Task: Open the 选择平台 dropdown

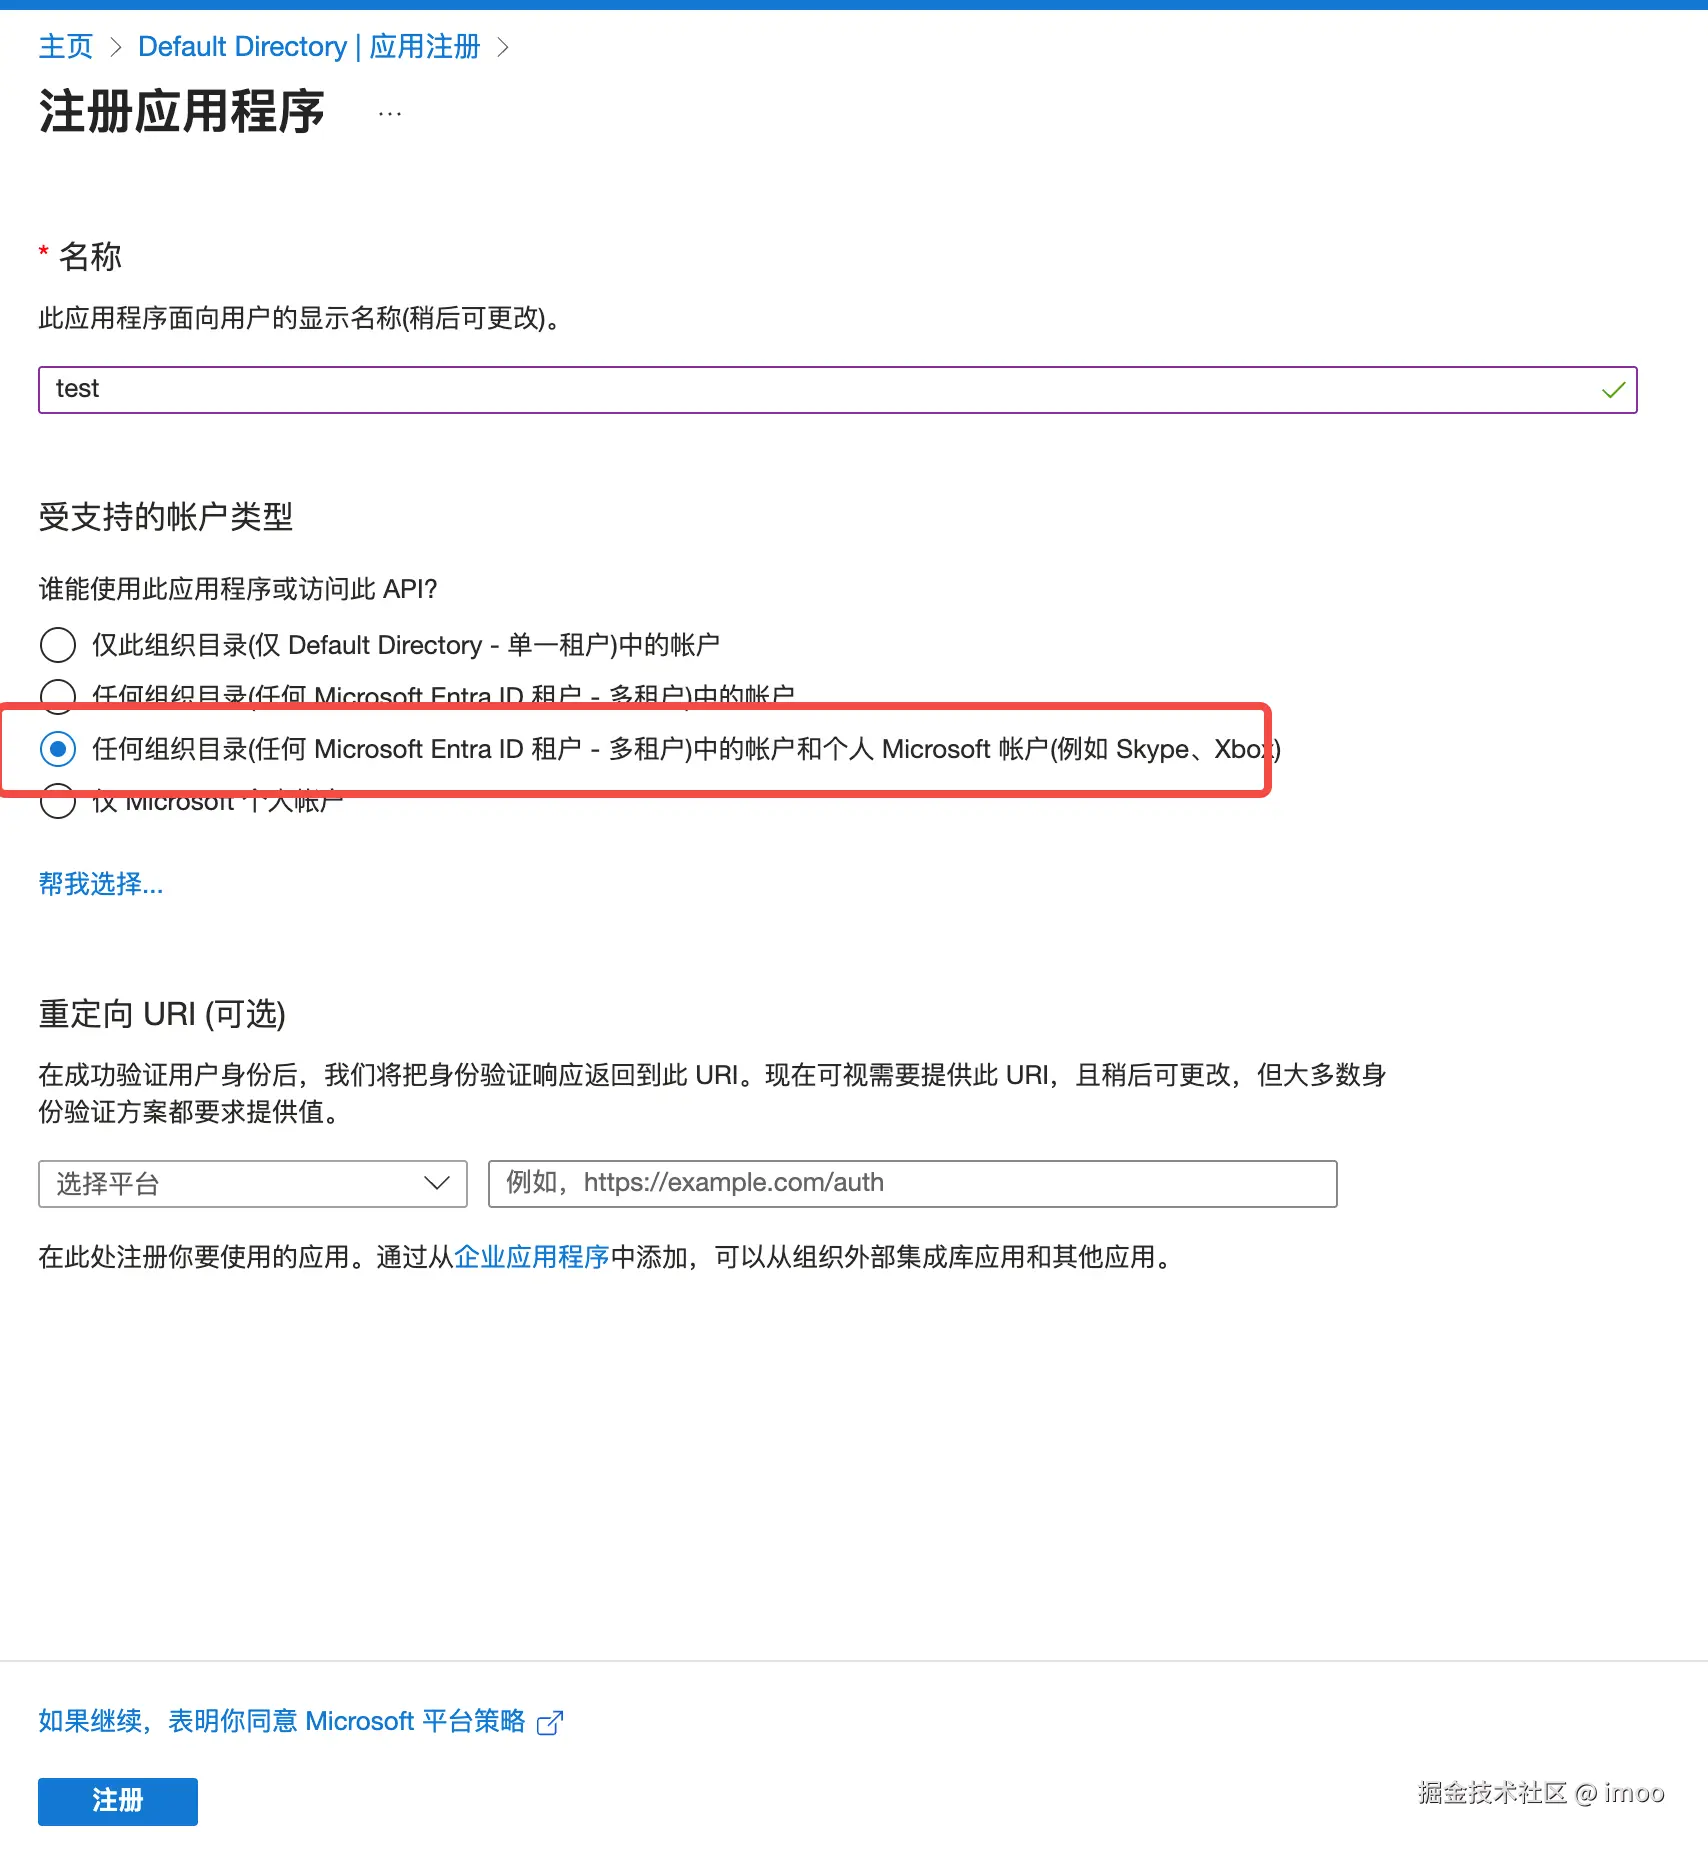Action: [x=253, y=1184]
